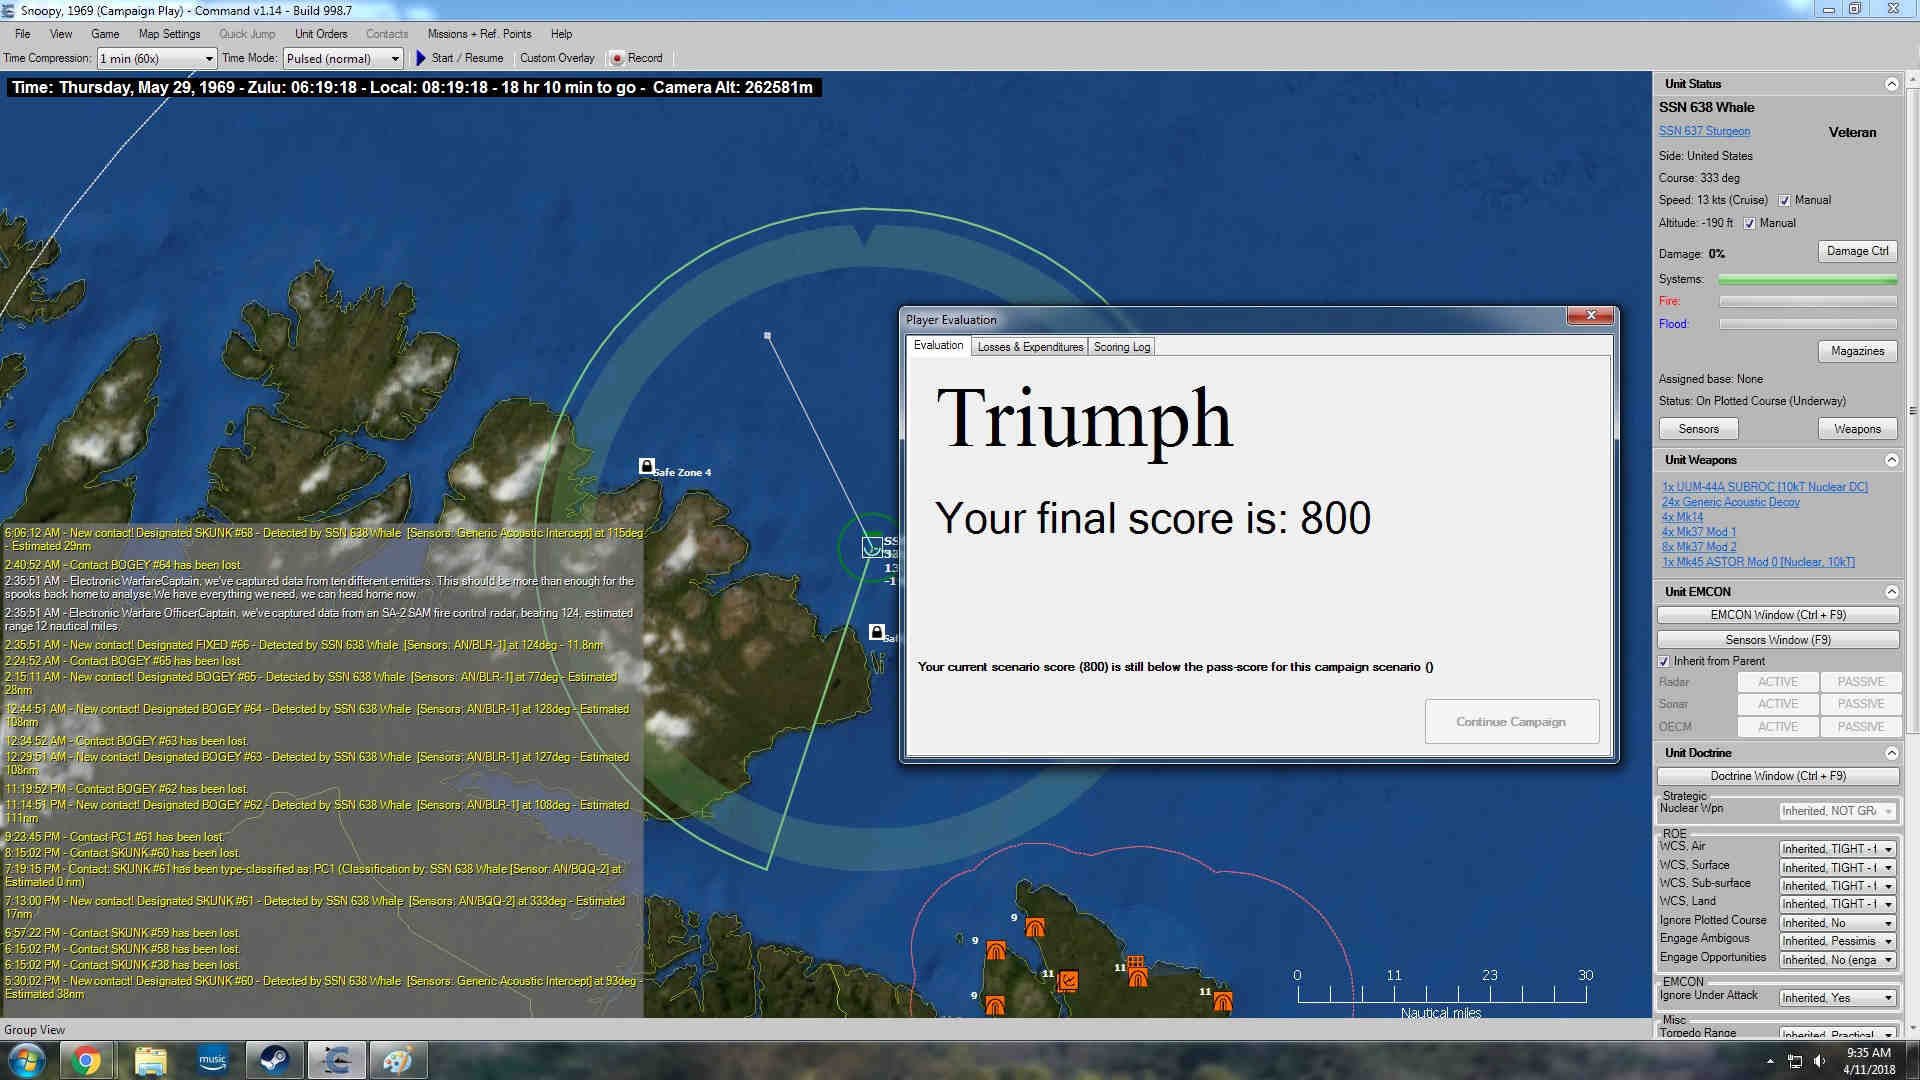Viewport: 1920px width, 1080px height.
Task: Open Amazon Music taskbar icon
Action: click(x=212, y=1060)
